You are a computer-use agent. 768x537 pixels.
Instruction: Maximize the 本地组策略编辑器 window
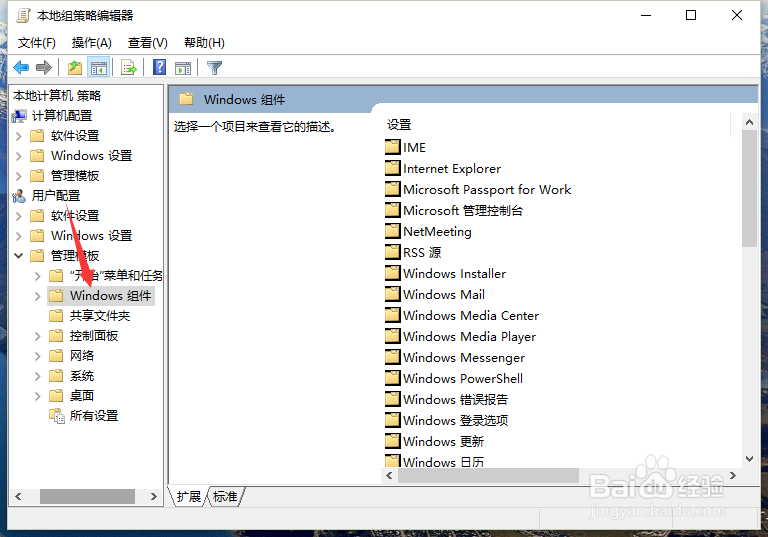691,15
